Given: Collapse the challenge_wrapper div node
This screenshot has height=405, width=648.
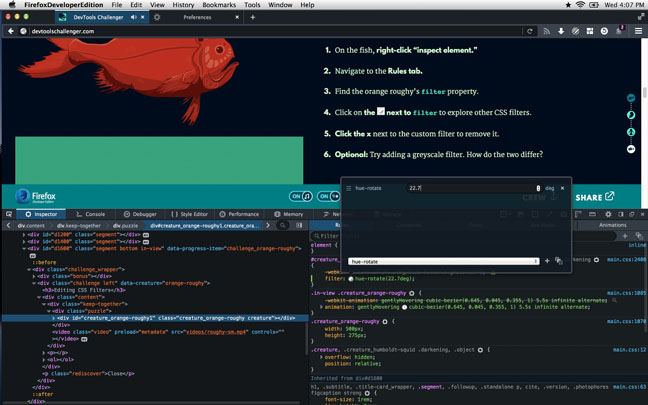Looking at the screenshot, I should tap(29, 269).
